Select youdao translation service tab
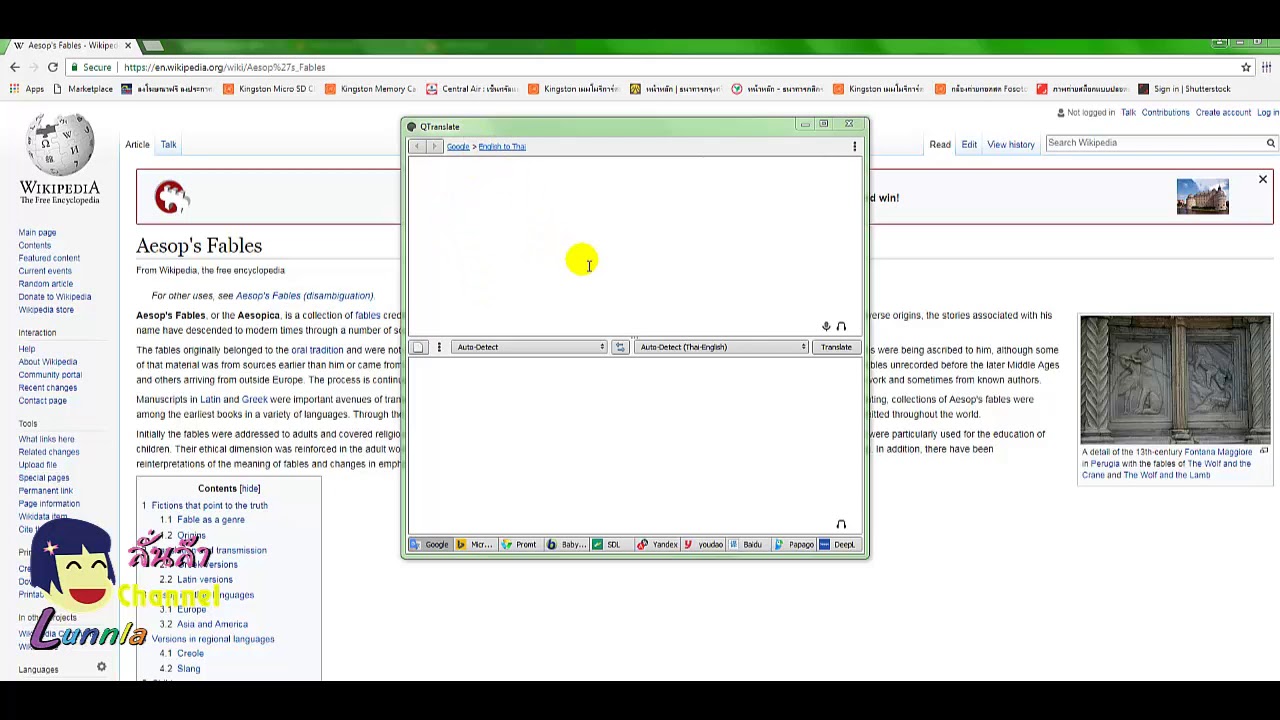The height and width of the screenshot is (720, 1280). [704, 545]
